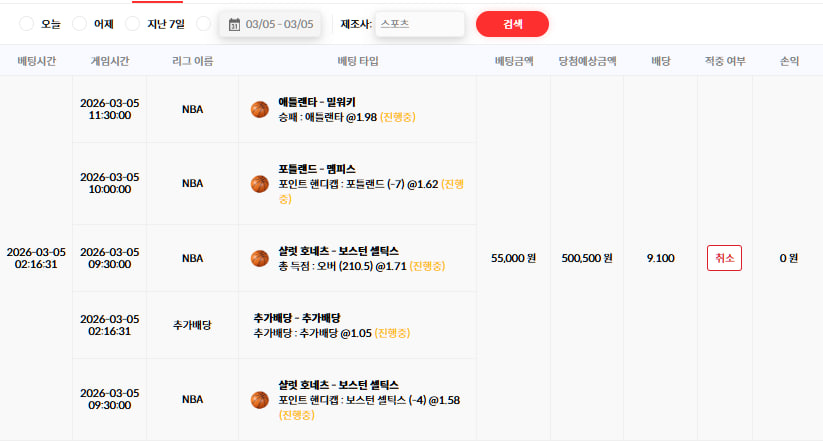Image resolution: width=823 pixels, height=441 pixels.
Task: Click the 배팅시간 column header
Action: coord(36,61)
